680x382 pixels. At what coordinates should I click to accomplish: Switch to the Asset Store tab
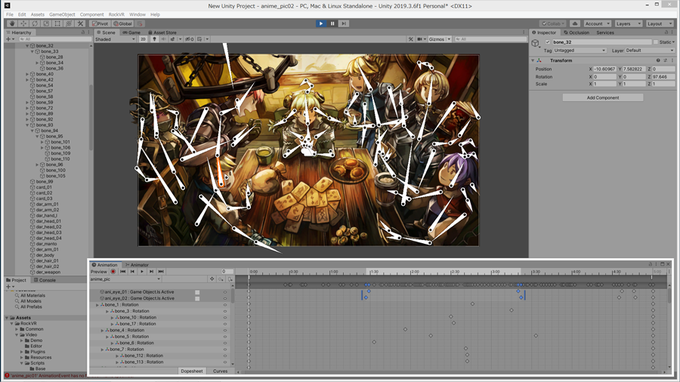162,33
